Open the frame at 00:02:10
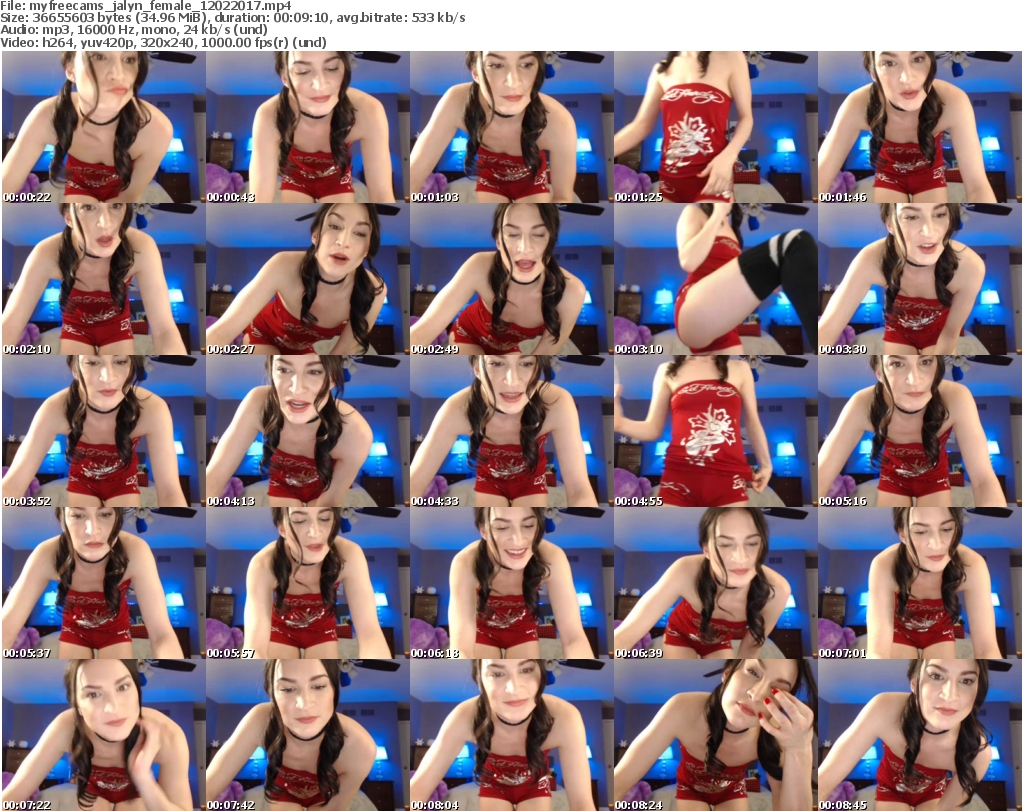Screen dimensions: 1024x811 click(102, 279)
